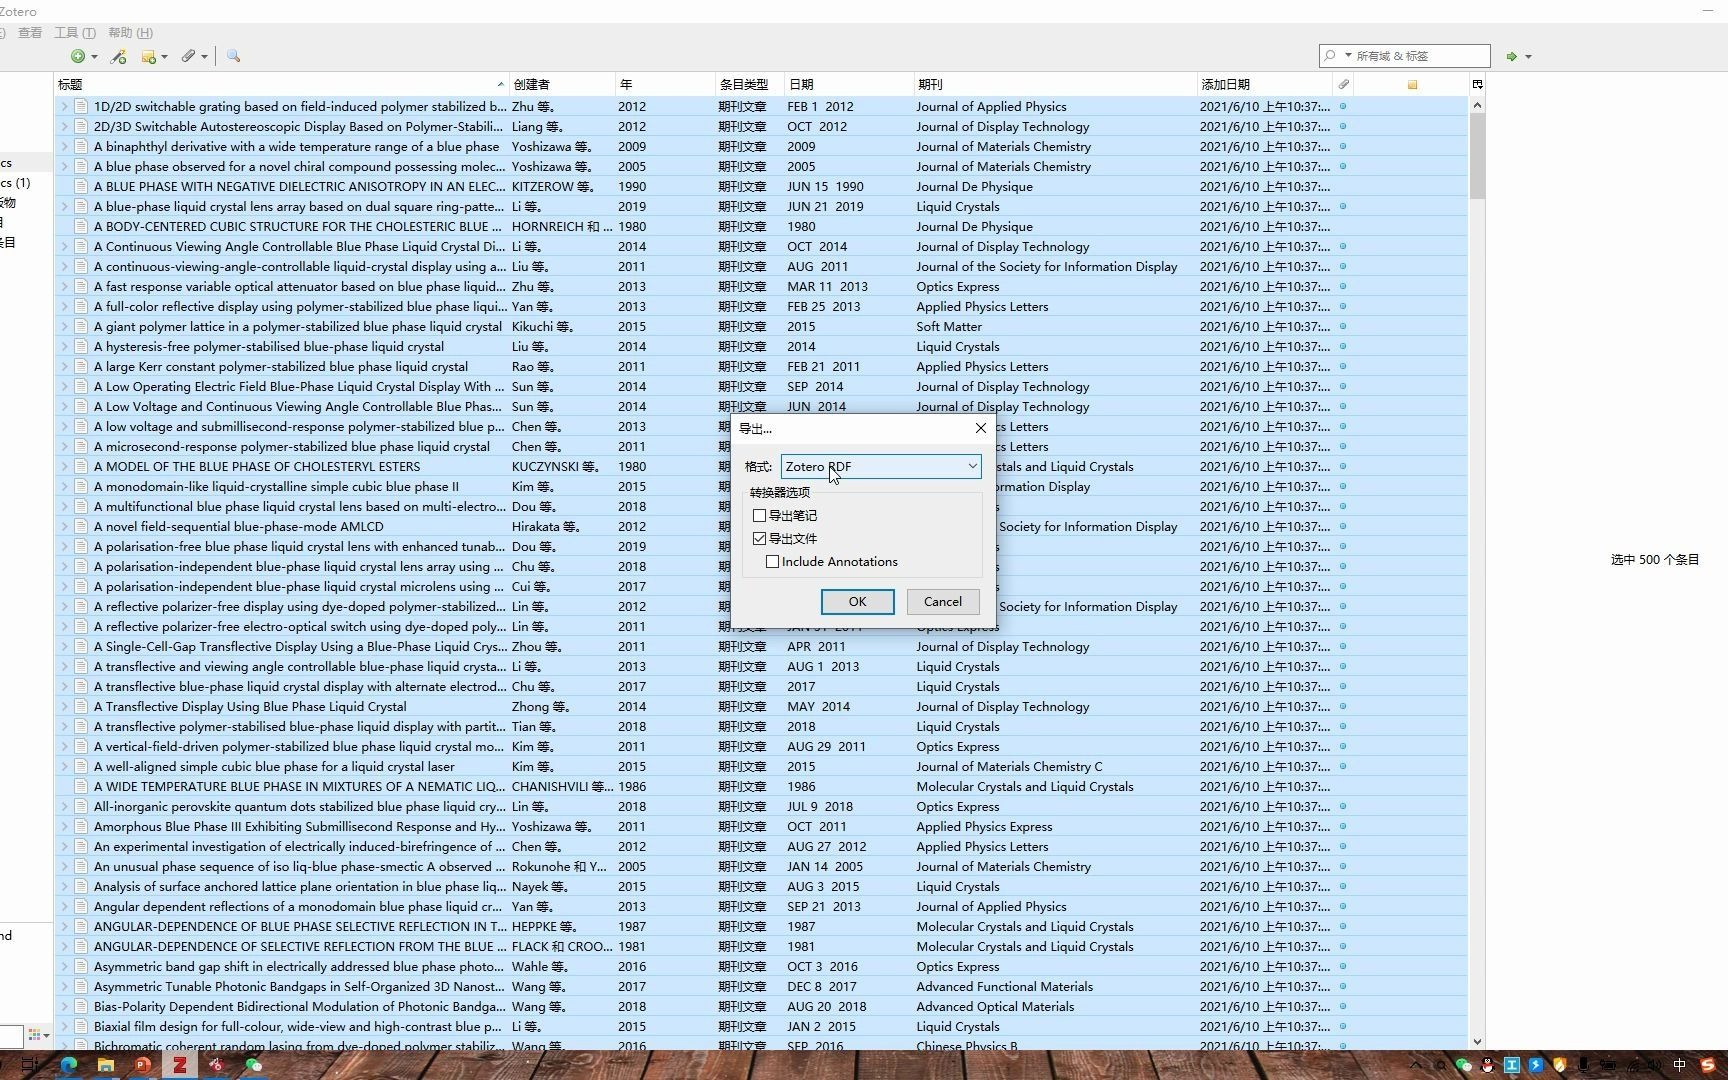Open Advanced Search magnifier icon
Viewport: 1728px width, 1080px height.
pos(234,56)
